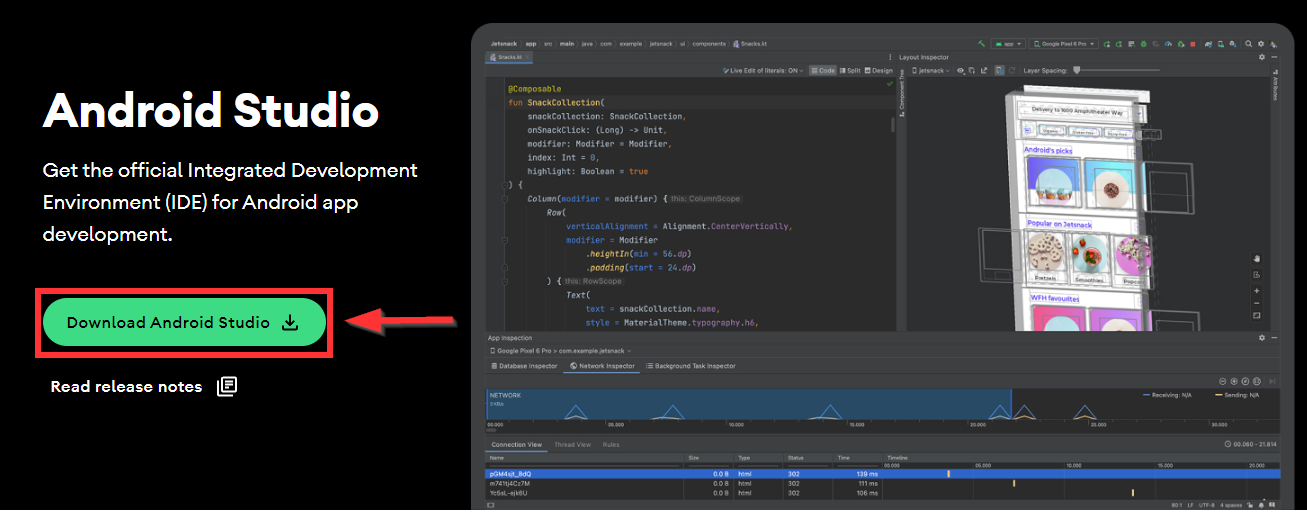Screen dimensions: 1307x522
Task: Open Live Edit of literals dropdown
Action: click(x=765, y=71)
